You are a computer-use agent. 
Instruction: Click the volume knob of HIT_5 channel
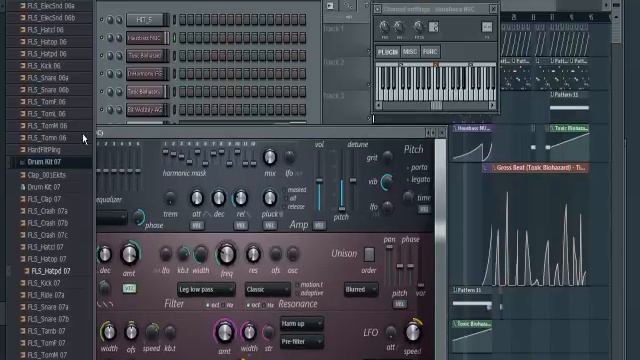[119, 20]
